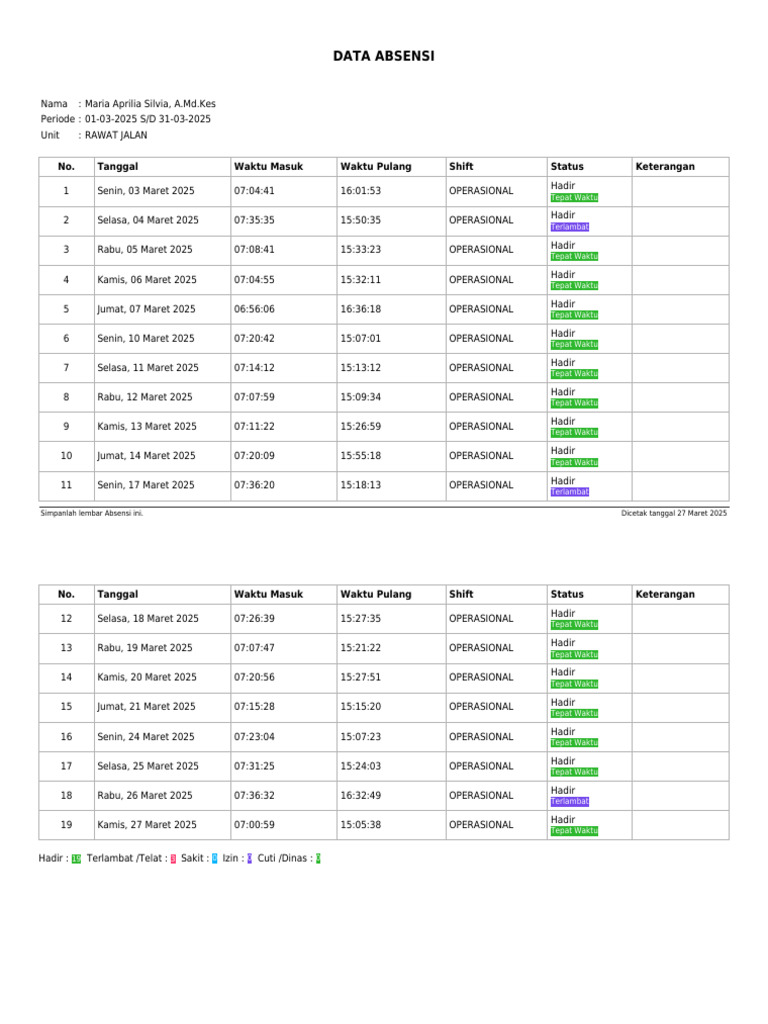
Task: Click the pink Terlambat/Telat count badge
Action: click(173, 859)
